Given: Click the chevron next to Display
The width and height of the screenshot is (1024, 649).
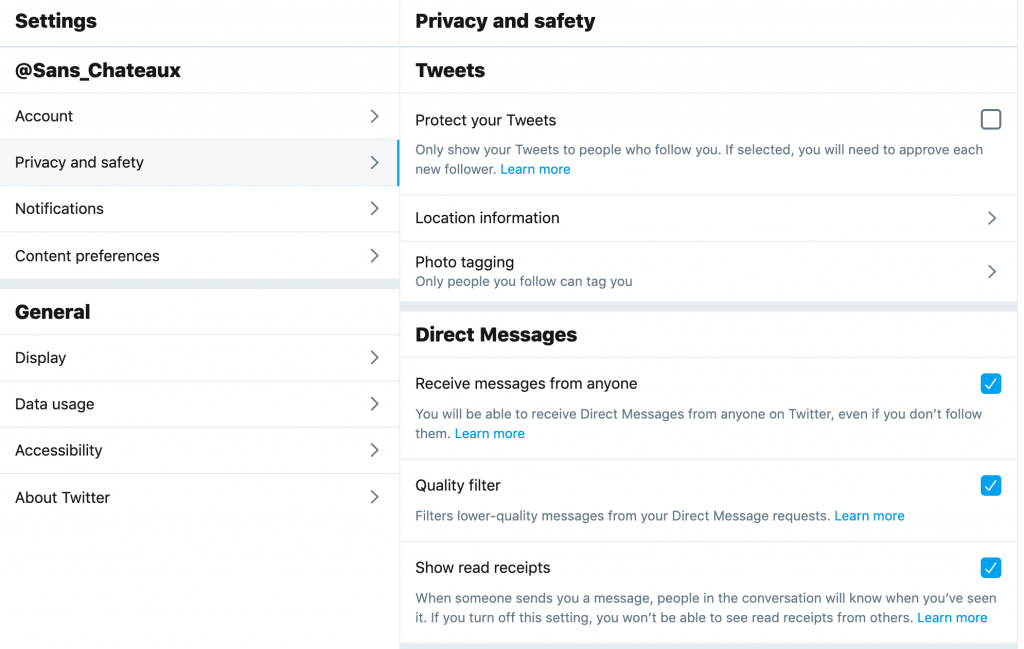Looking at the screenshot, I should click(374, 358).
